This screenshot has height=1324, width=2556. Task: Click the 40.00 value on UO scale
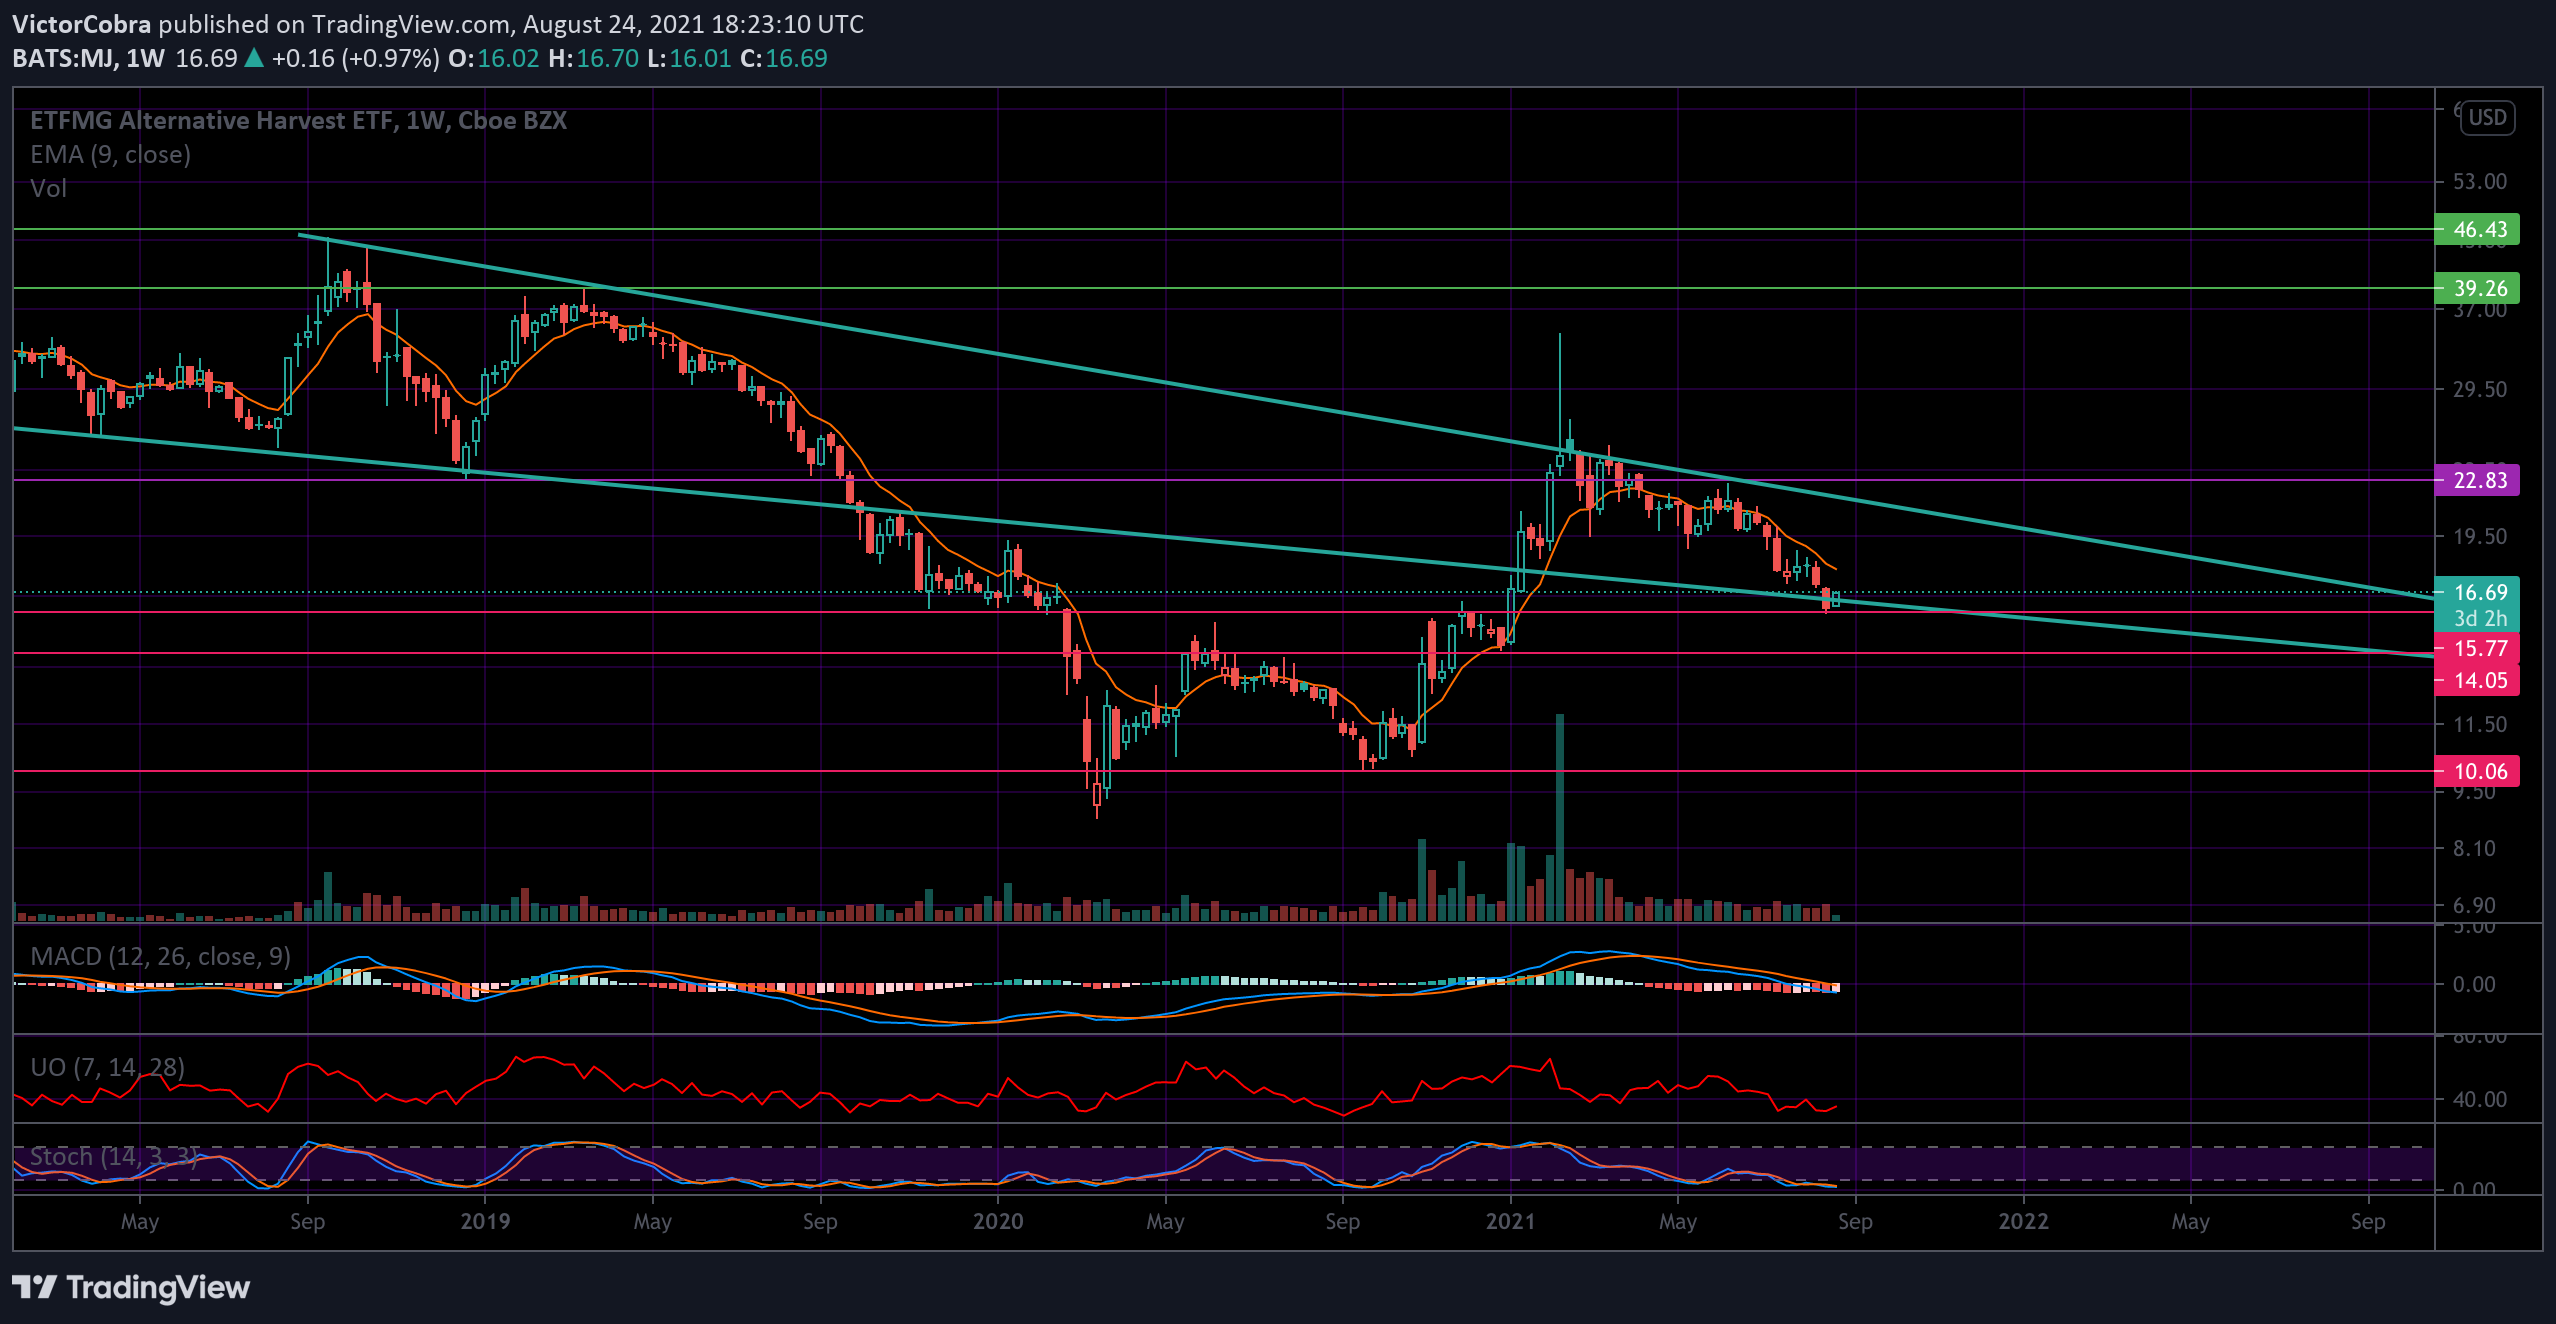point(2480,1099)
